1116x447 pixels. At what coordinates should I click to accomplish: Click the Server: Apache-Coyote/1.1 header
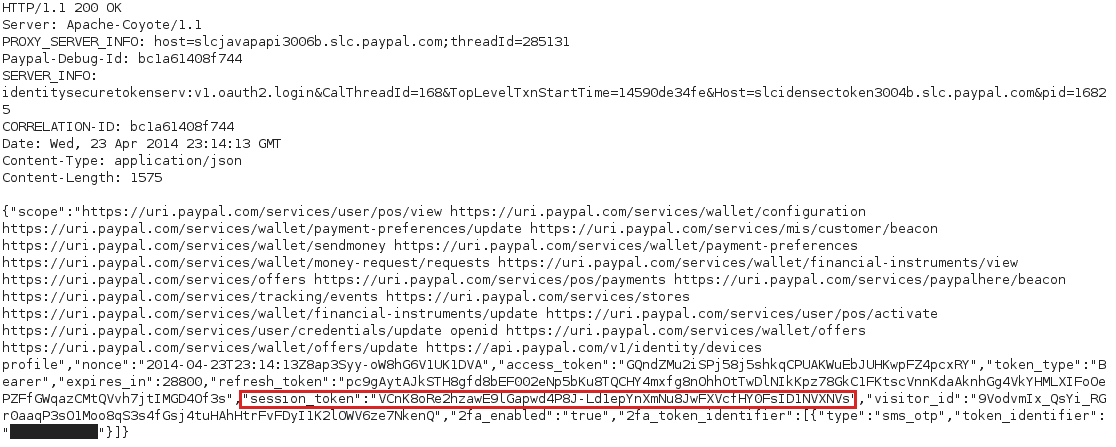coord(102,25)
